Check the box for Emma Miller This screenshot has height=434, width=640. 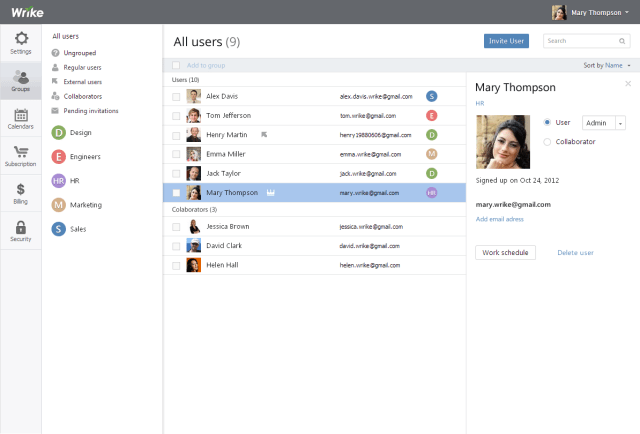click(x=176, y=154)
